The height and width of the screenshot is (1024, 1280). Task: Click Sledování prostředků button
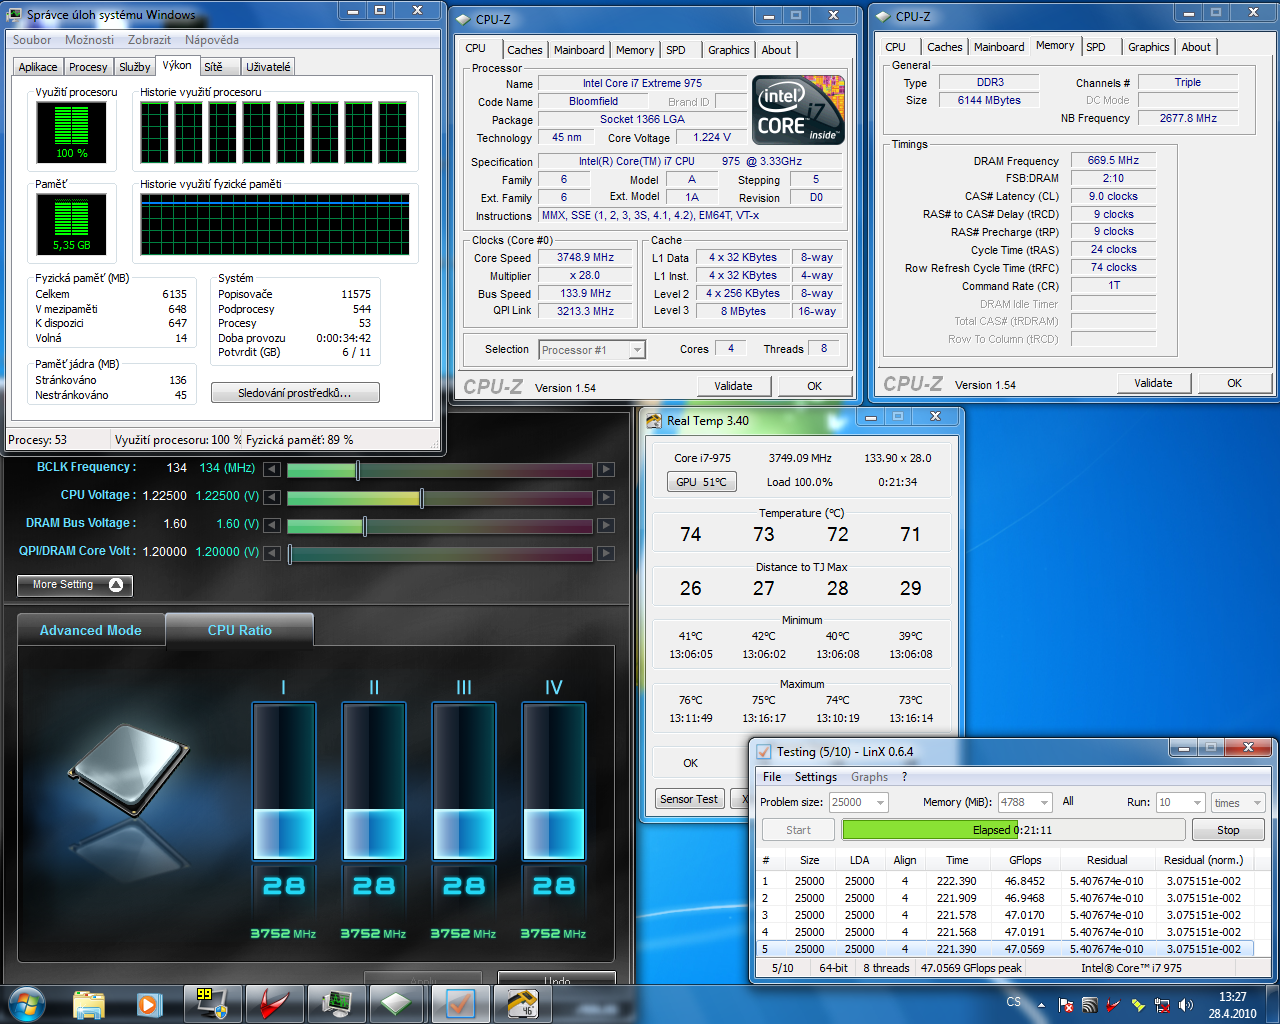pos(295,393)
